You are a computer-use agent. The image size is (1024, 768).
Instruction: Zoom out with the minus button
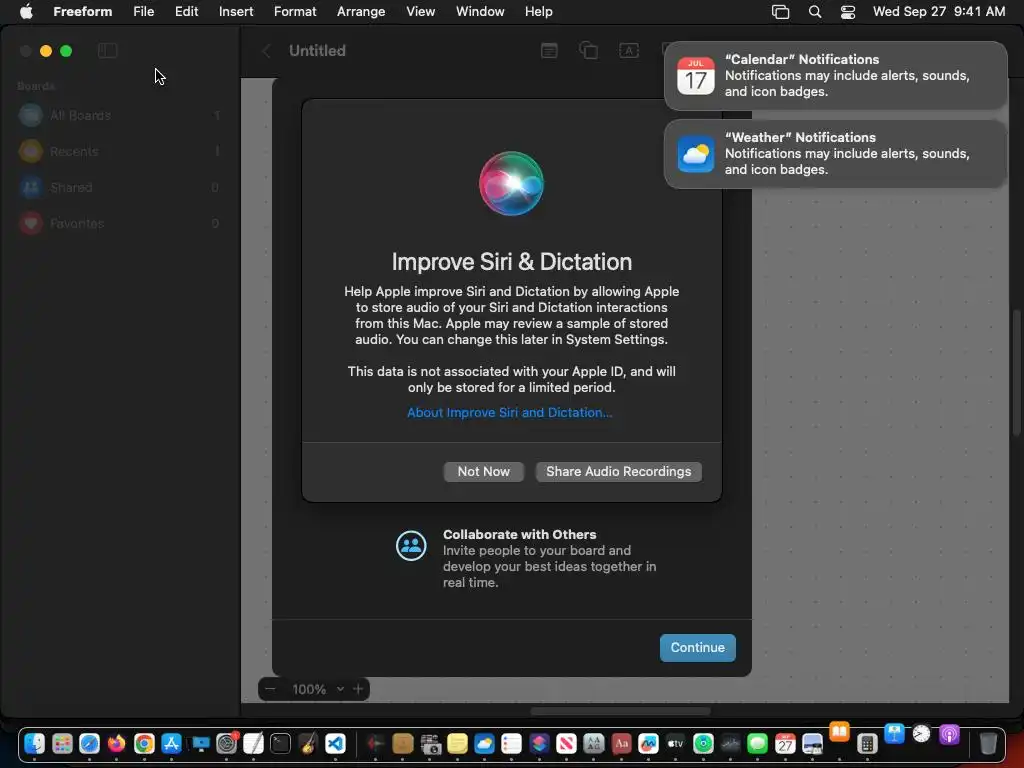(270, 689)
